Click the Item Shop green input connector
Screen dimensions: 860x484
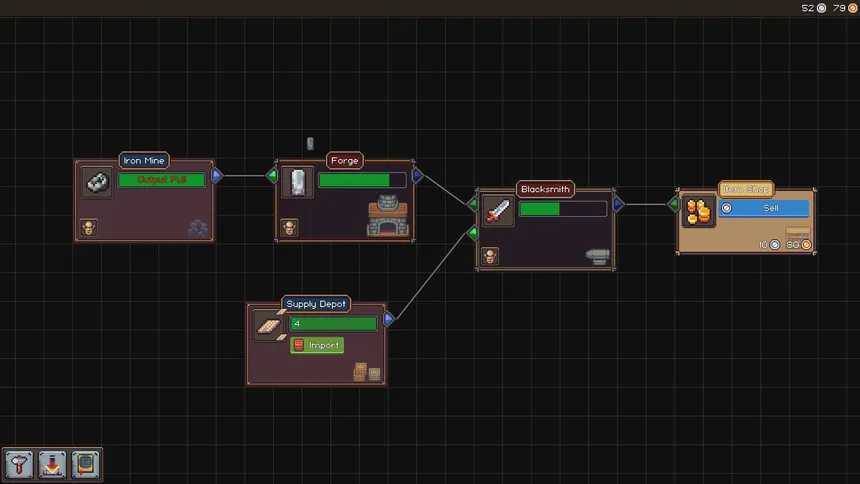tap(673, 204)
